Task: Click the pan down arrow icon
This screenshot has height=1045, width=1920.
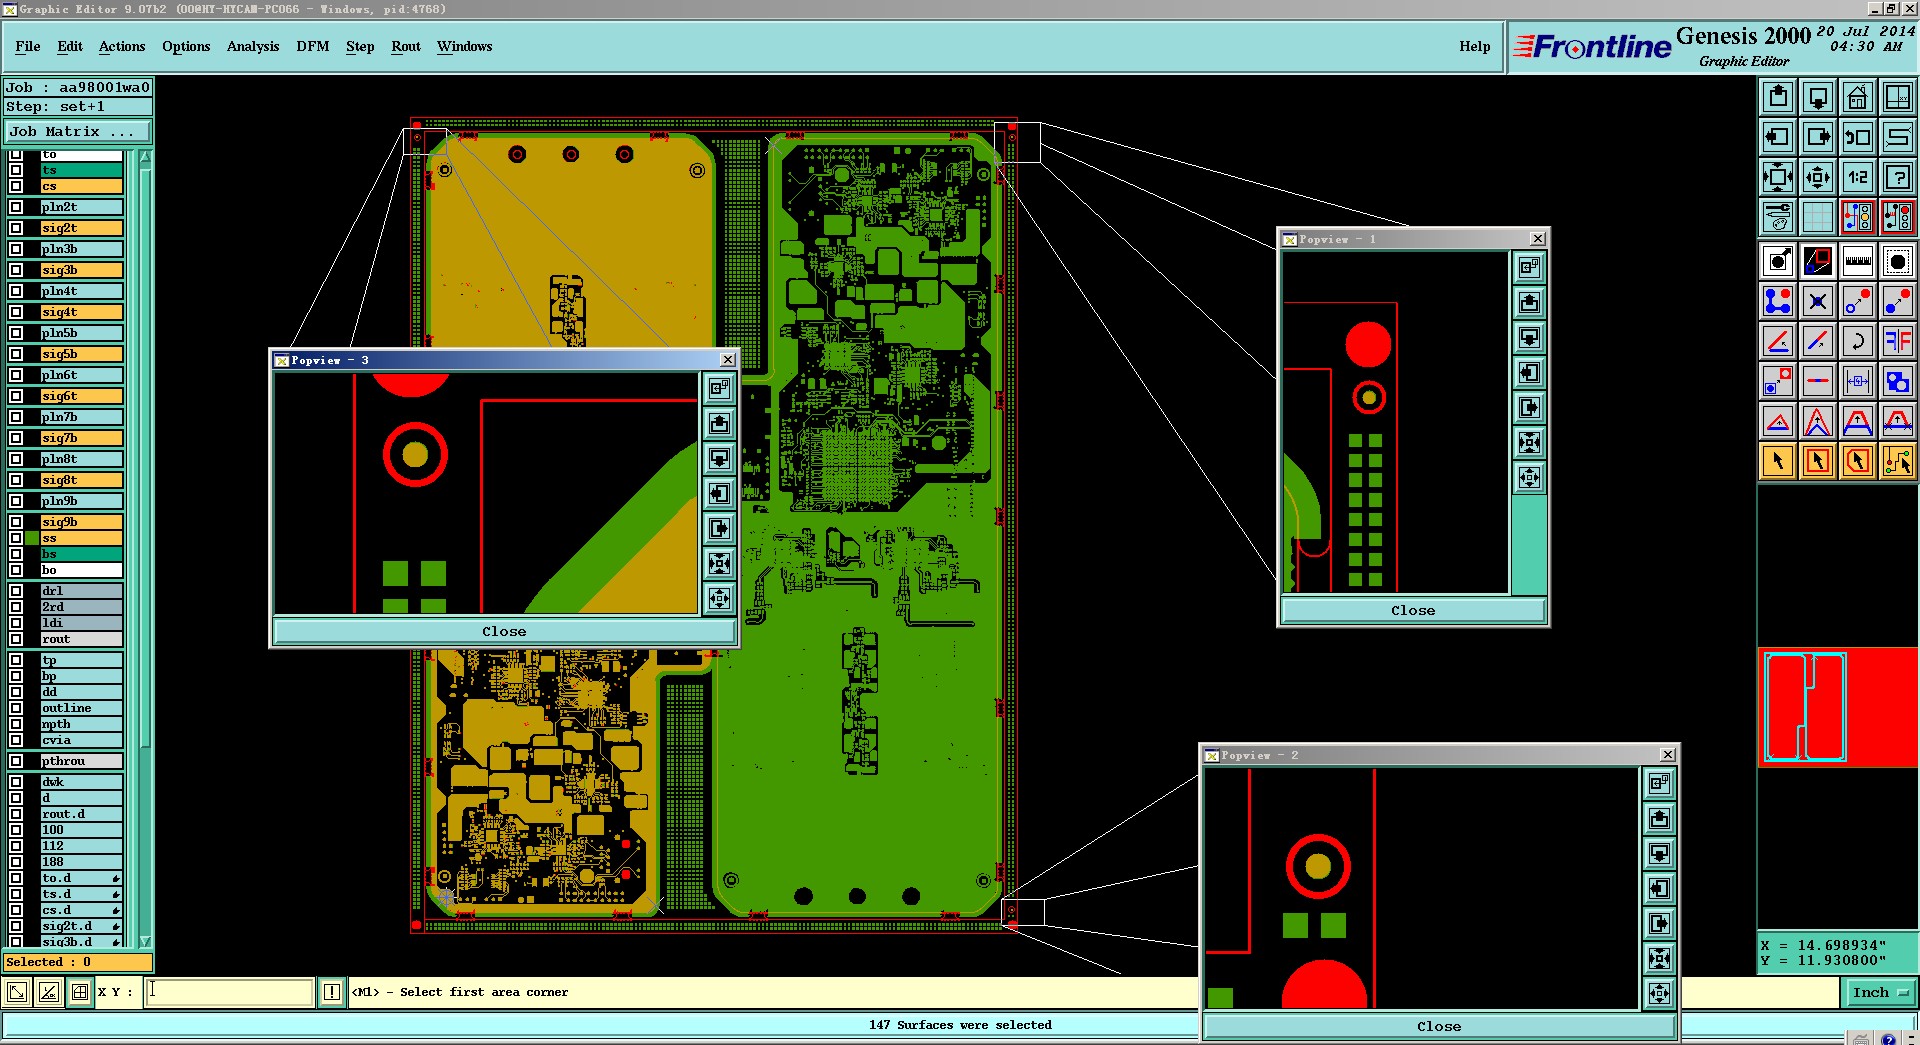Action: [x=1818, y=97]
